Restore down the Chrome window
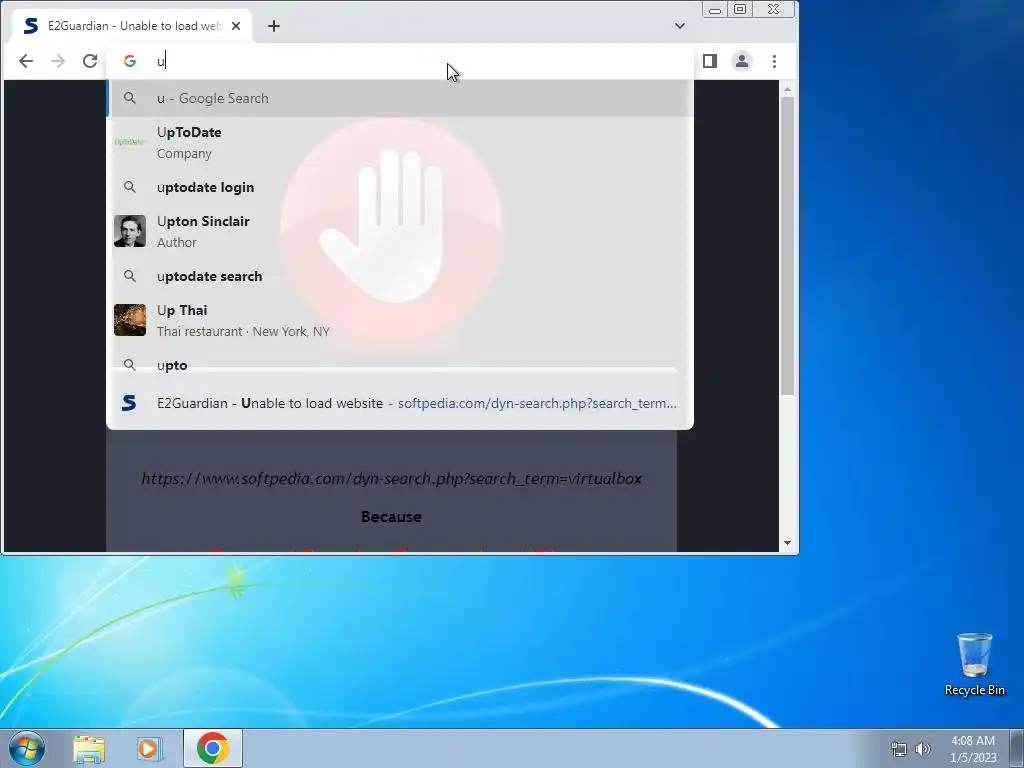The width and height of the screenshot is (1024, 768). point(740,9)
